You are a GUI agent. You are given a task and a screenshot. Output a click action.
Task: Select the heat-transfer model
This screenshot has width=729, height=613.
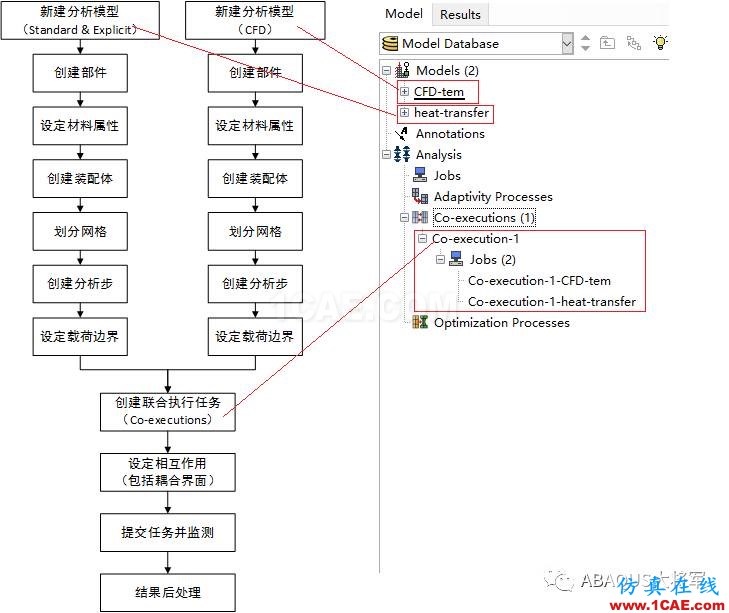(x=451, y=113)
